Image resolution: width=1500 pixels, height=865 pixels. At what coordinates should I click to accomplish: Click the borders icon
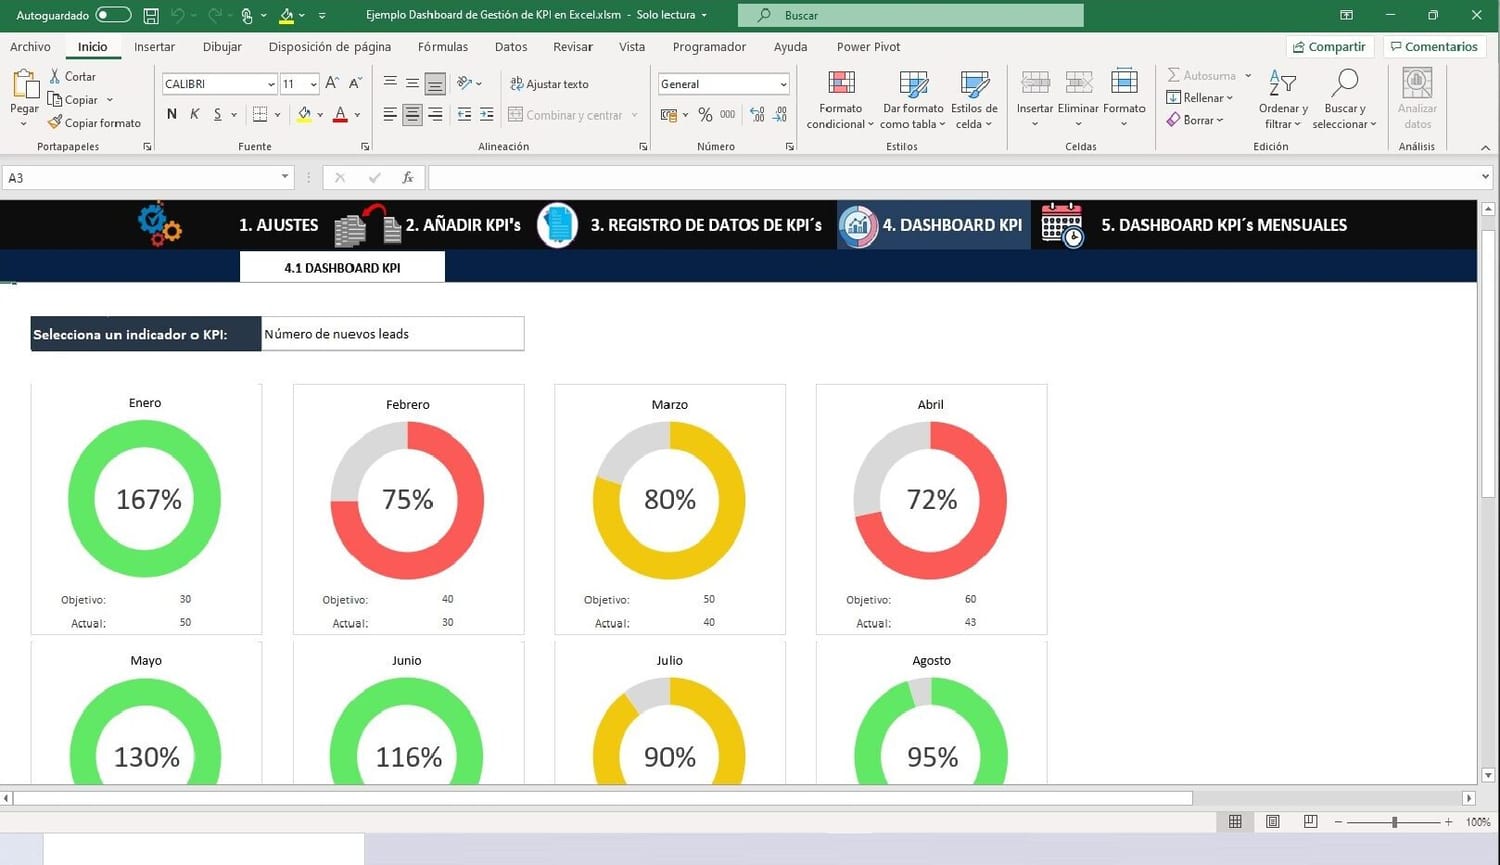(260, 114)
